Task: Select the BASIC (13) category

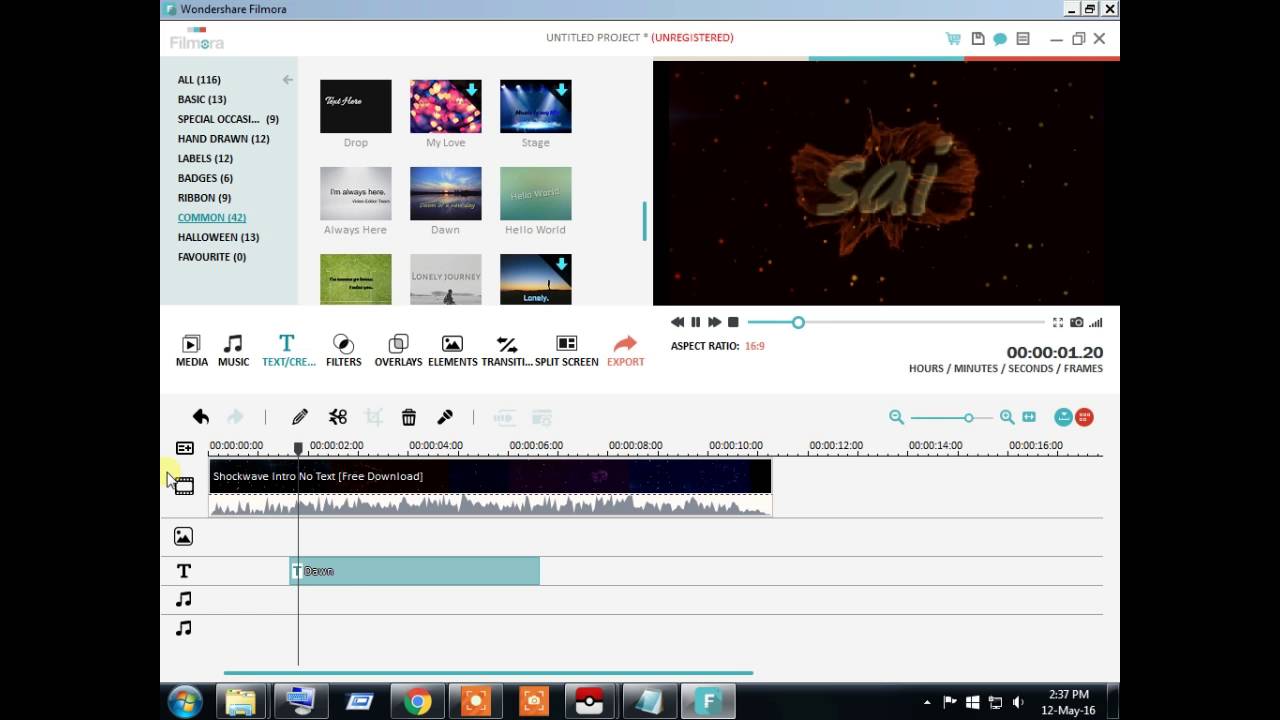Action: 202,99
